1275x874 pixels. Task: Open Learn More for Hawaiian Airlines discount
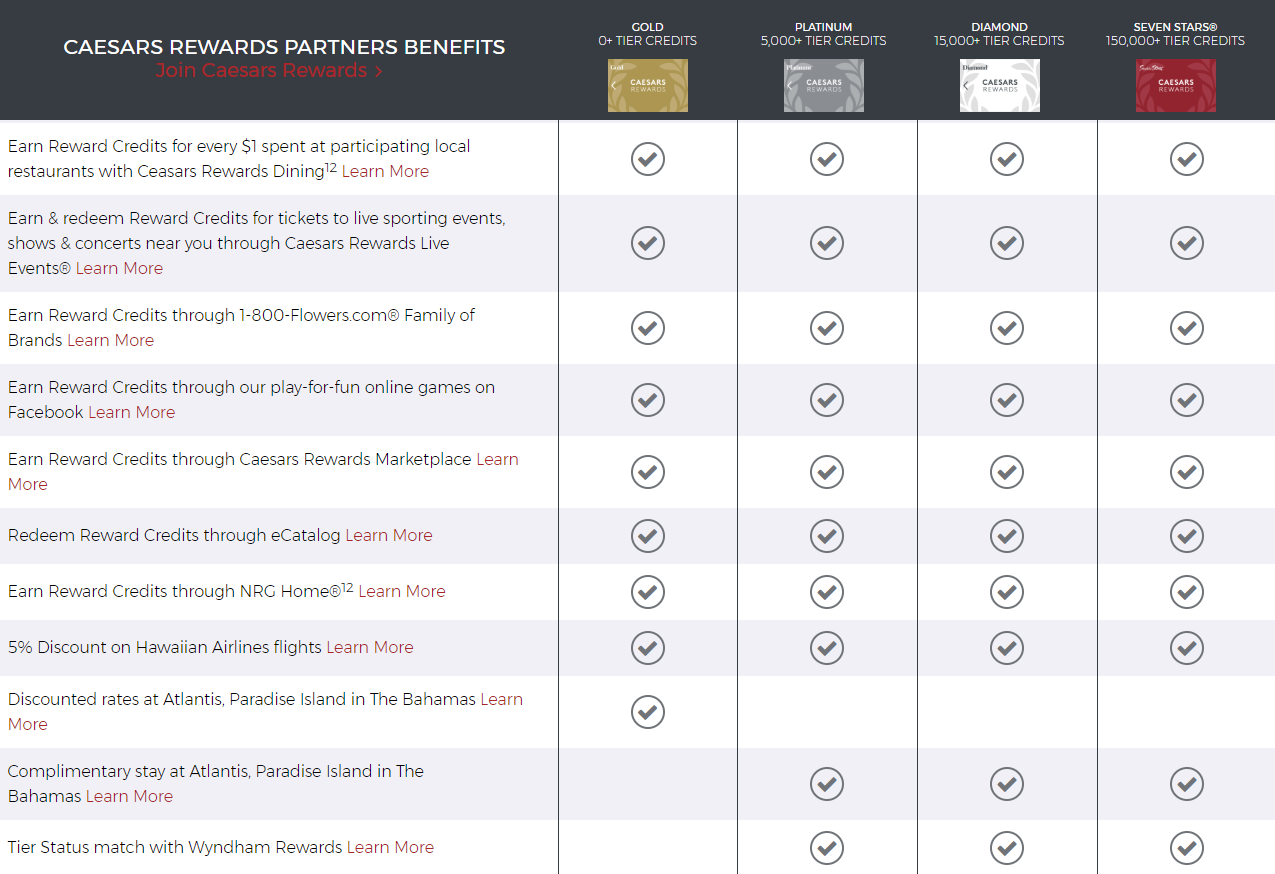pos(370,647)
